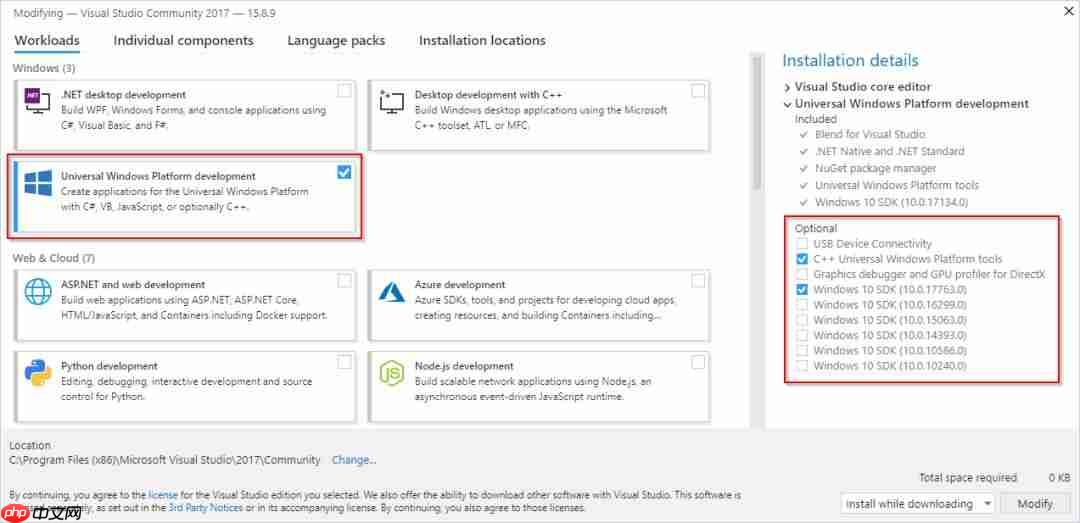Click the Universal Windows Platform tools item
The width and height of the screenshot is (1080, 523).
point(896,185)
